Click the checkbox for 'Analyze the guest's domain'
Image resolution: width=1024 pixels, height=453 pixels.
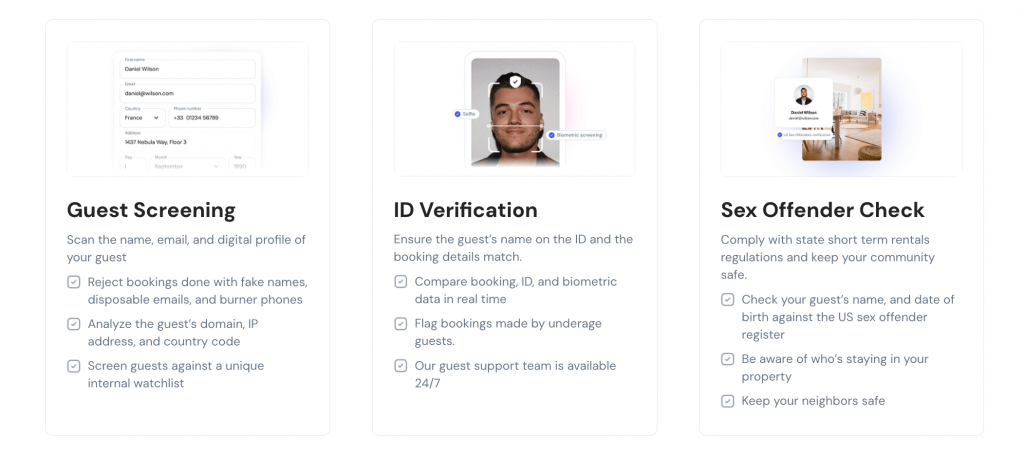point(73,324)
